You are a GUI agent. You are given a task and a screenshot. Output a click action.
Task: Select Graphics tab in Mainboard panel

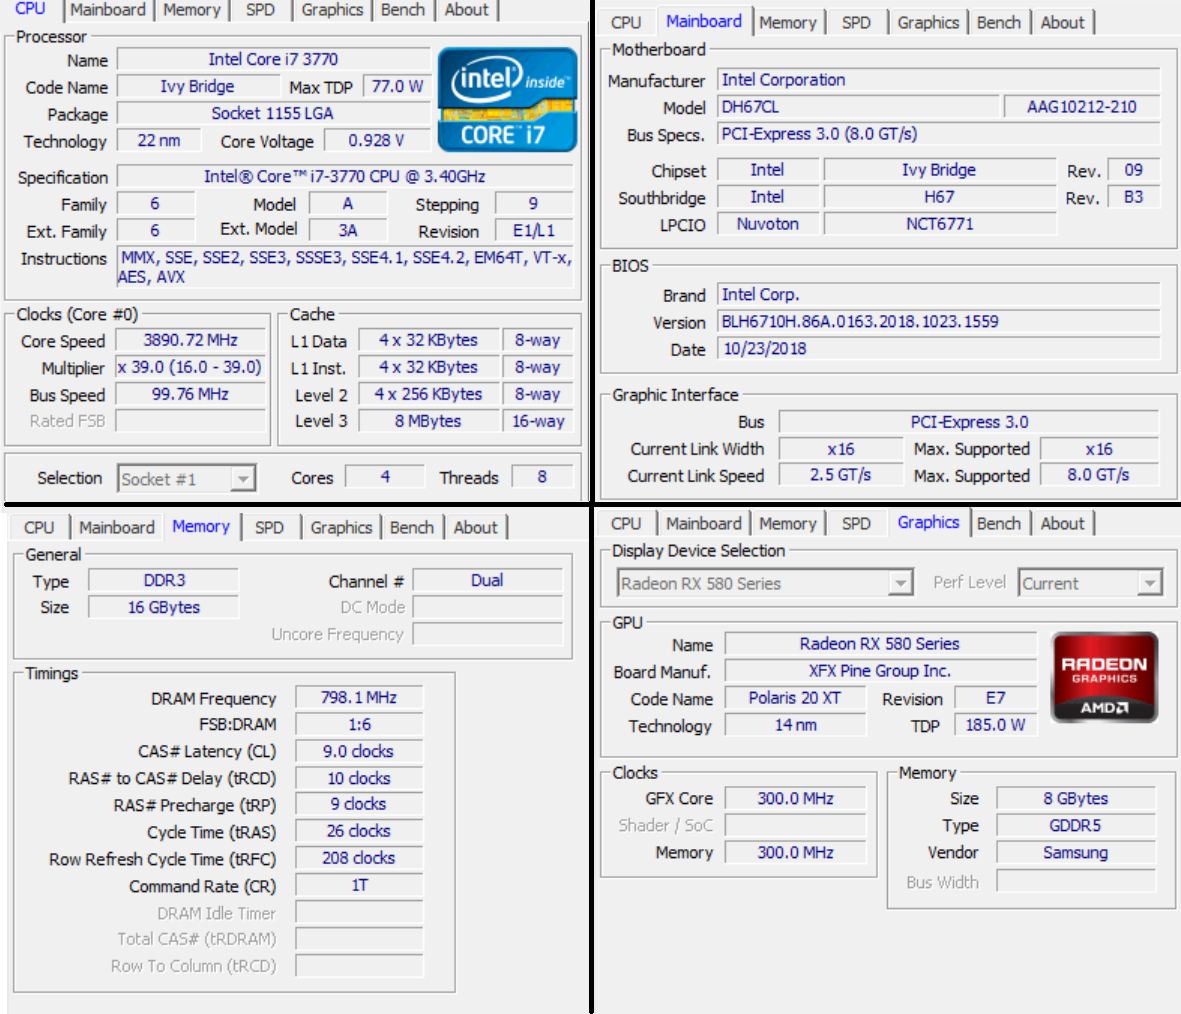(928, 23)
